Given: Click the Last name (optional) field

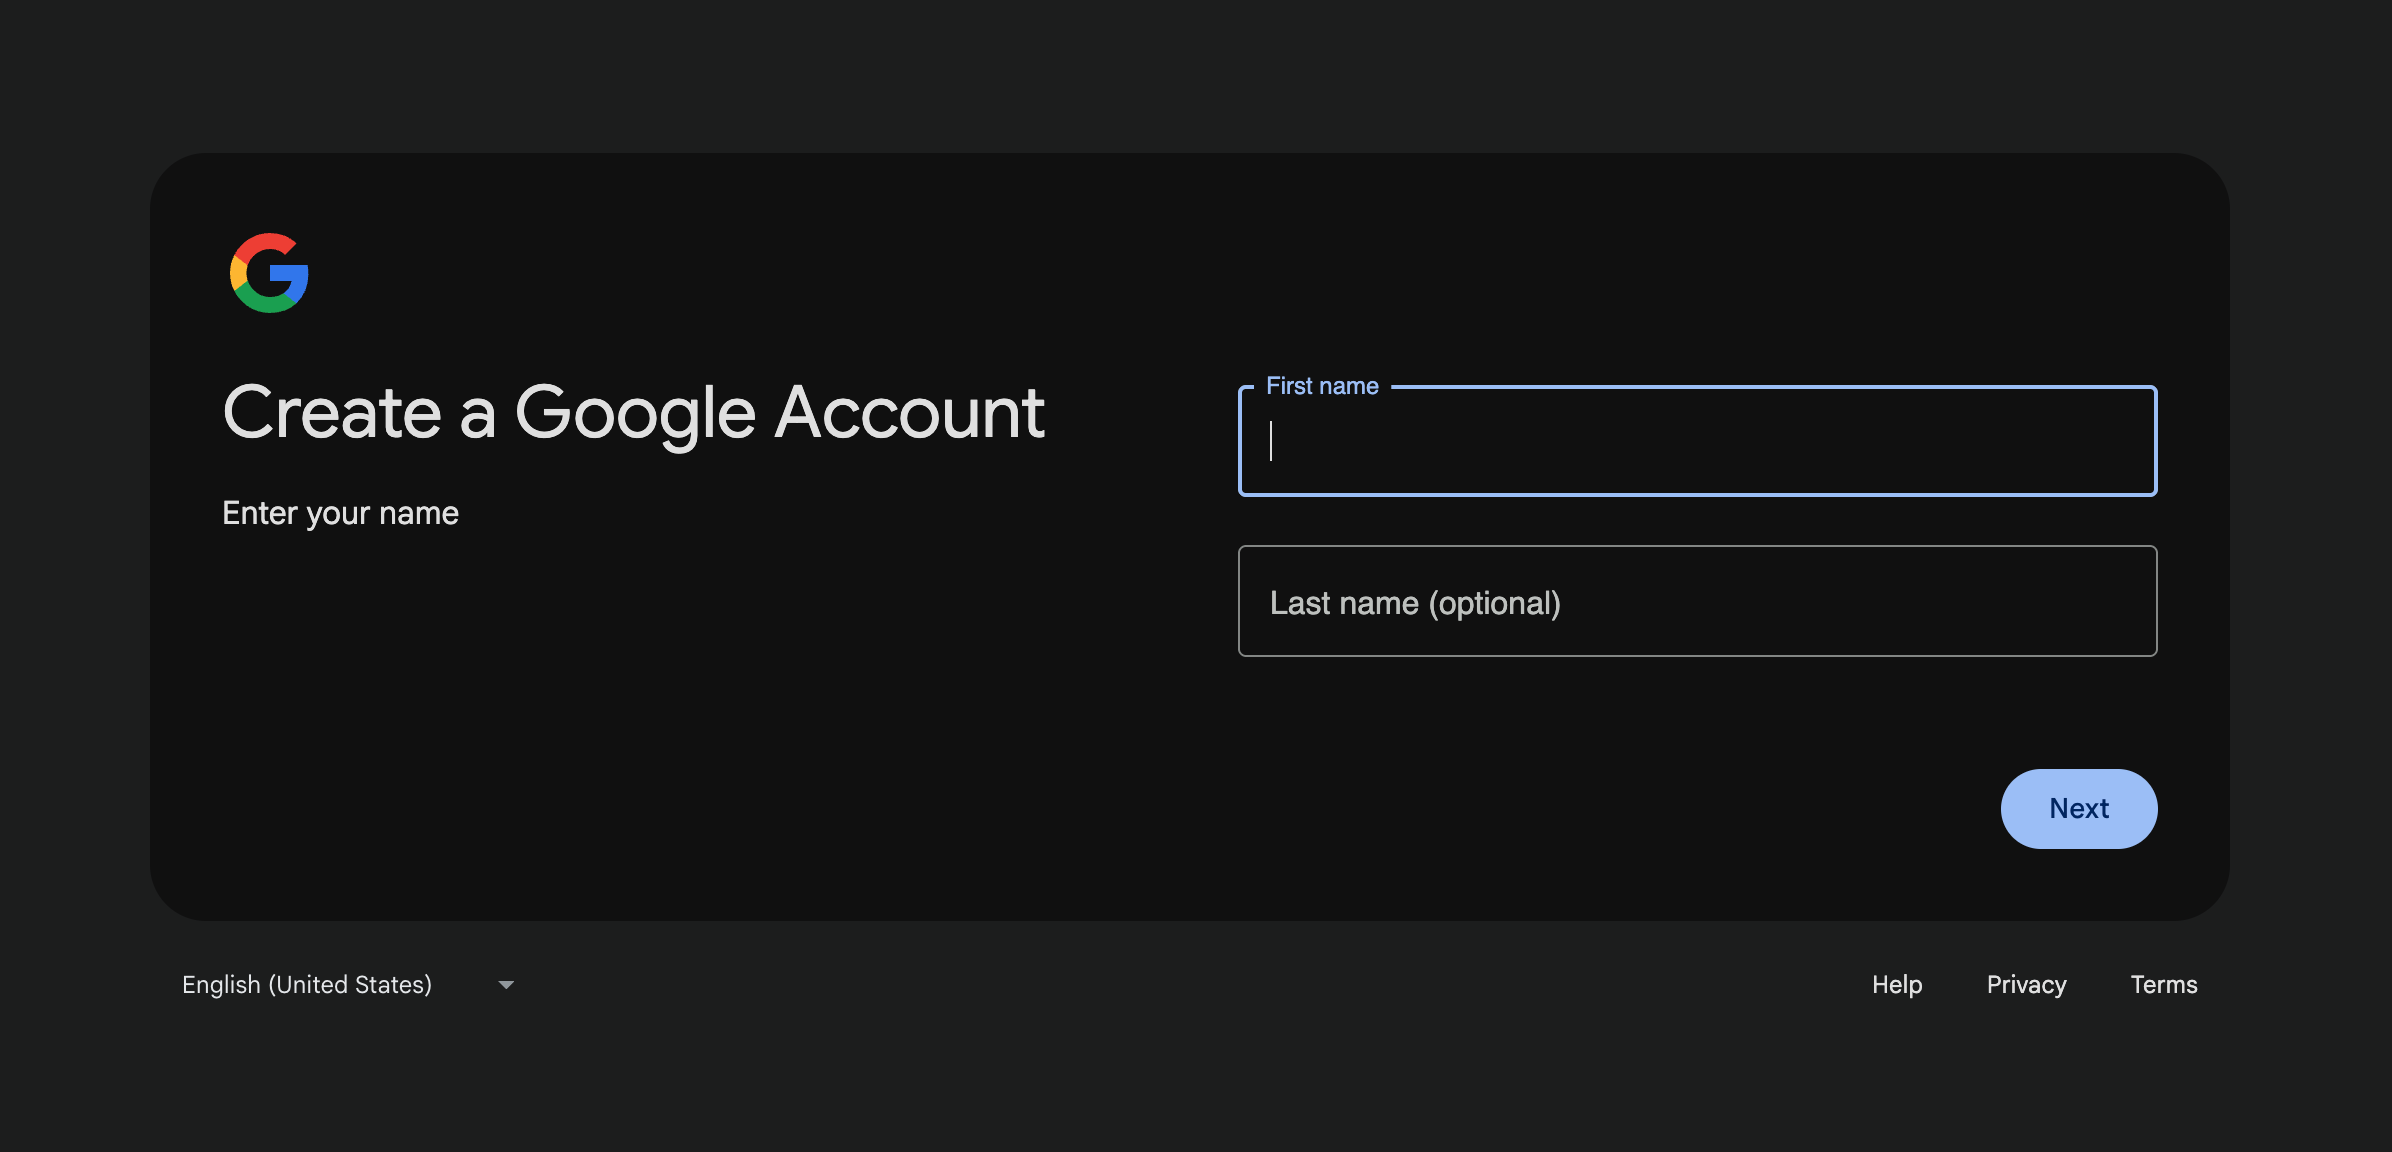Looking at the screenshot, I should [1697, 601].
